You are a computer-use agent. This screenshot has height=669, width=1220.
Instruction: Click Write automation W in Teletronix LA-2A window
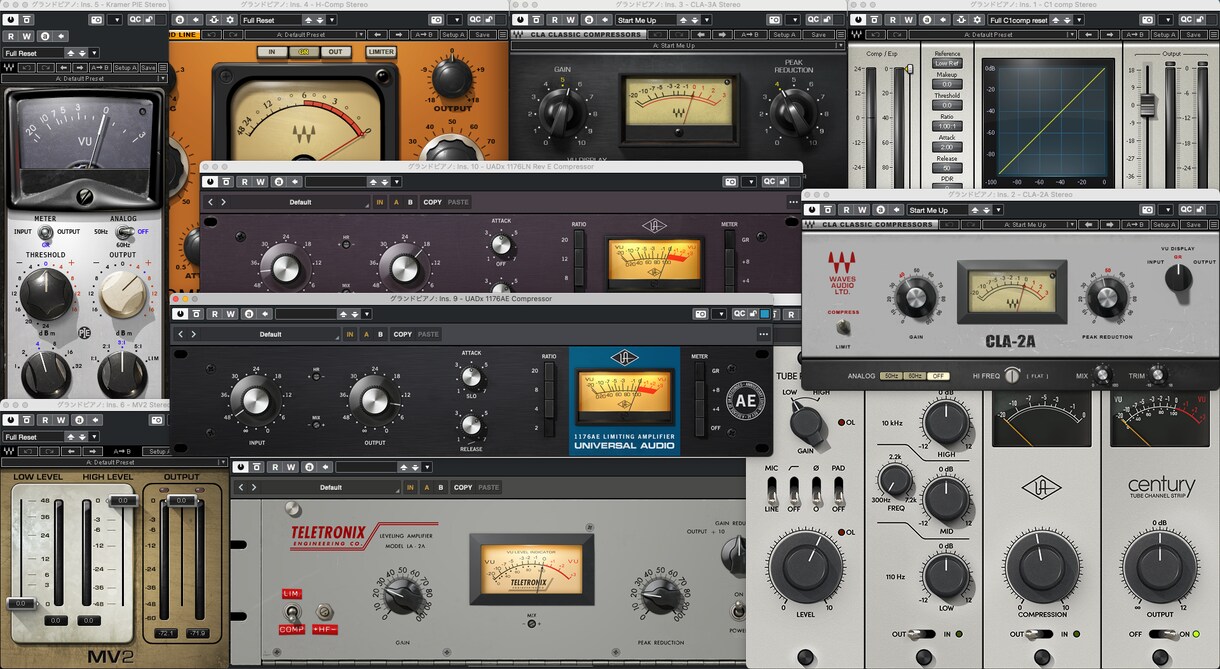291,467
